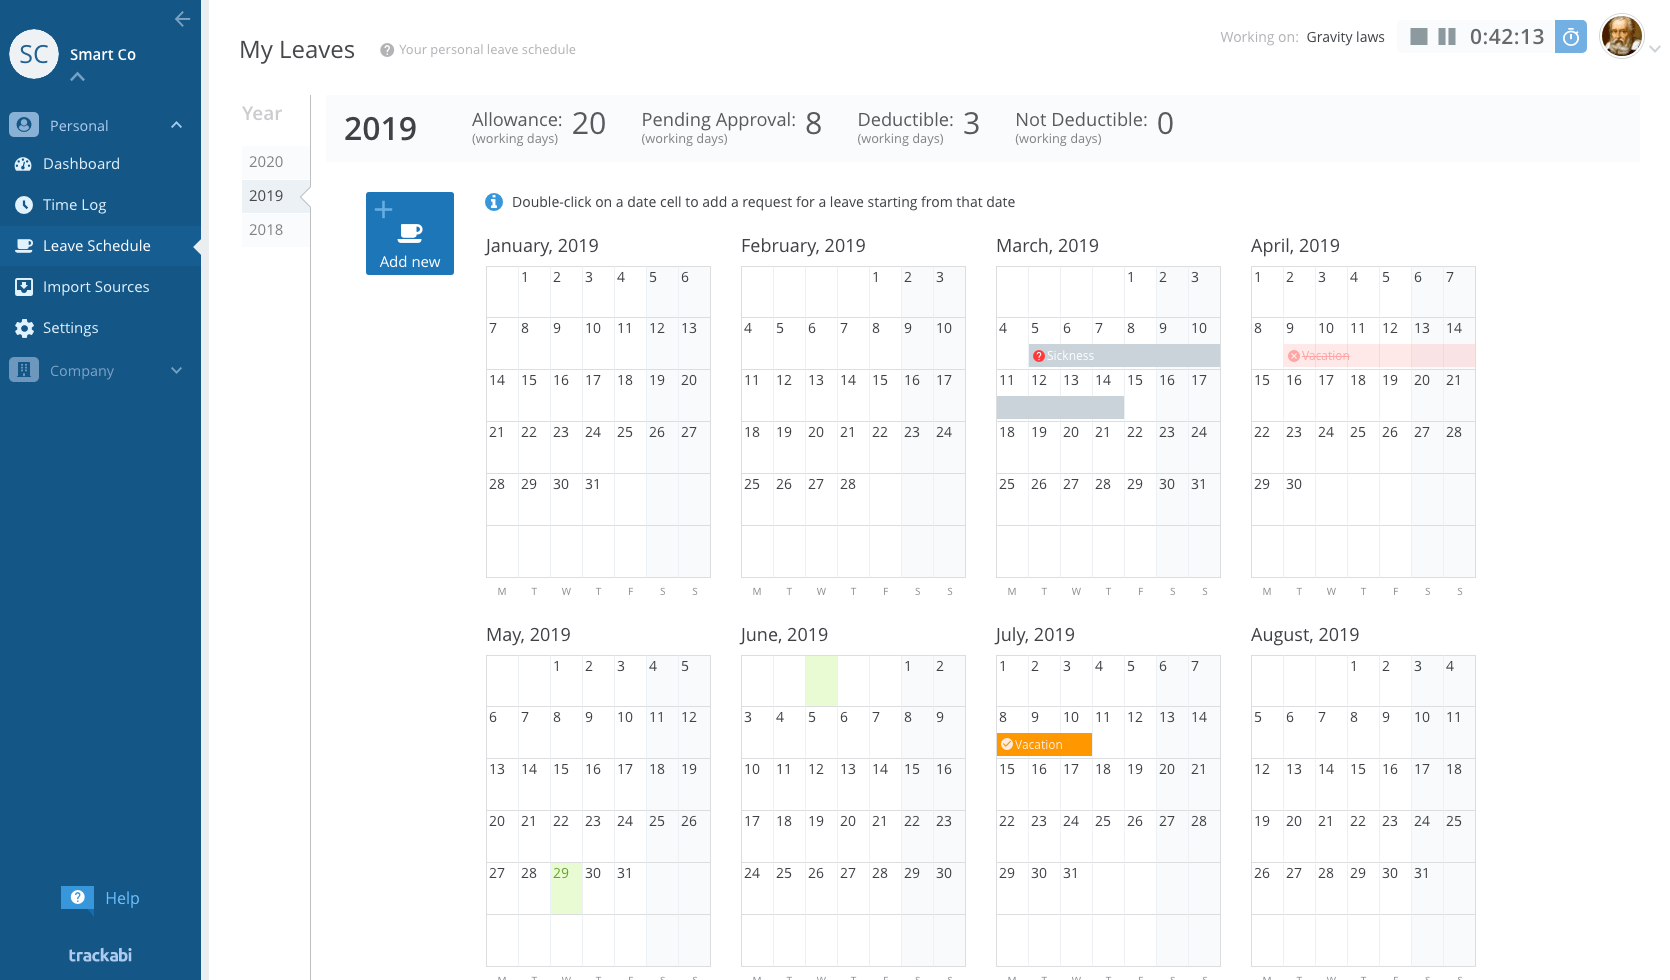Click the Gravity laws task name

click(1345, 37)
